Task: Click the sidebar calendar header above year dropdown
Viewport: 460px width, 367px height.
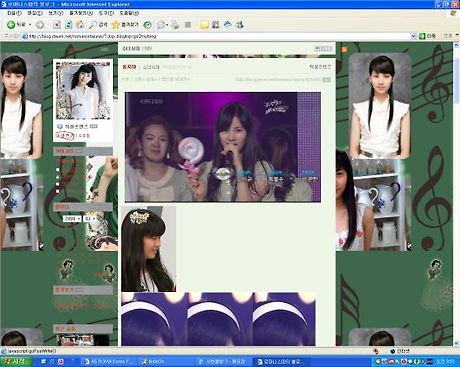Action: (83, 207)
